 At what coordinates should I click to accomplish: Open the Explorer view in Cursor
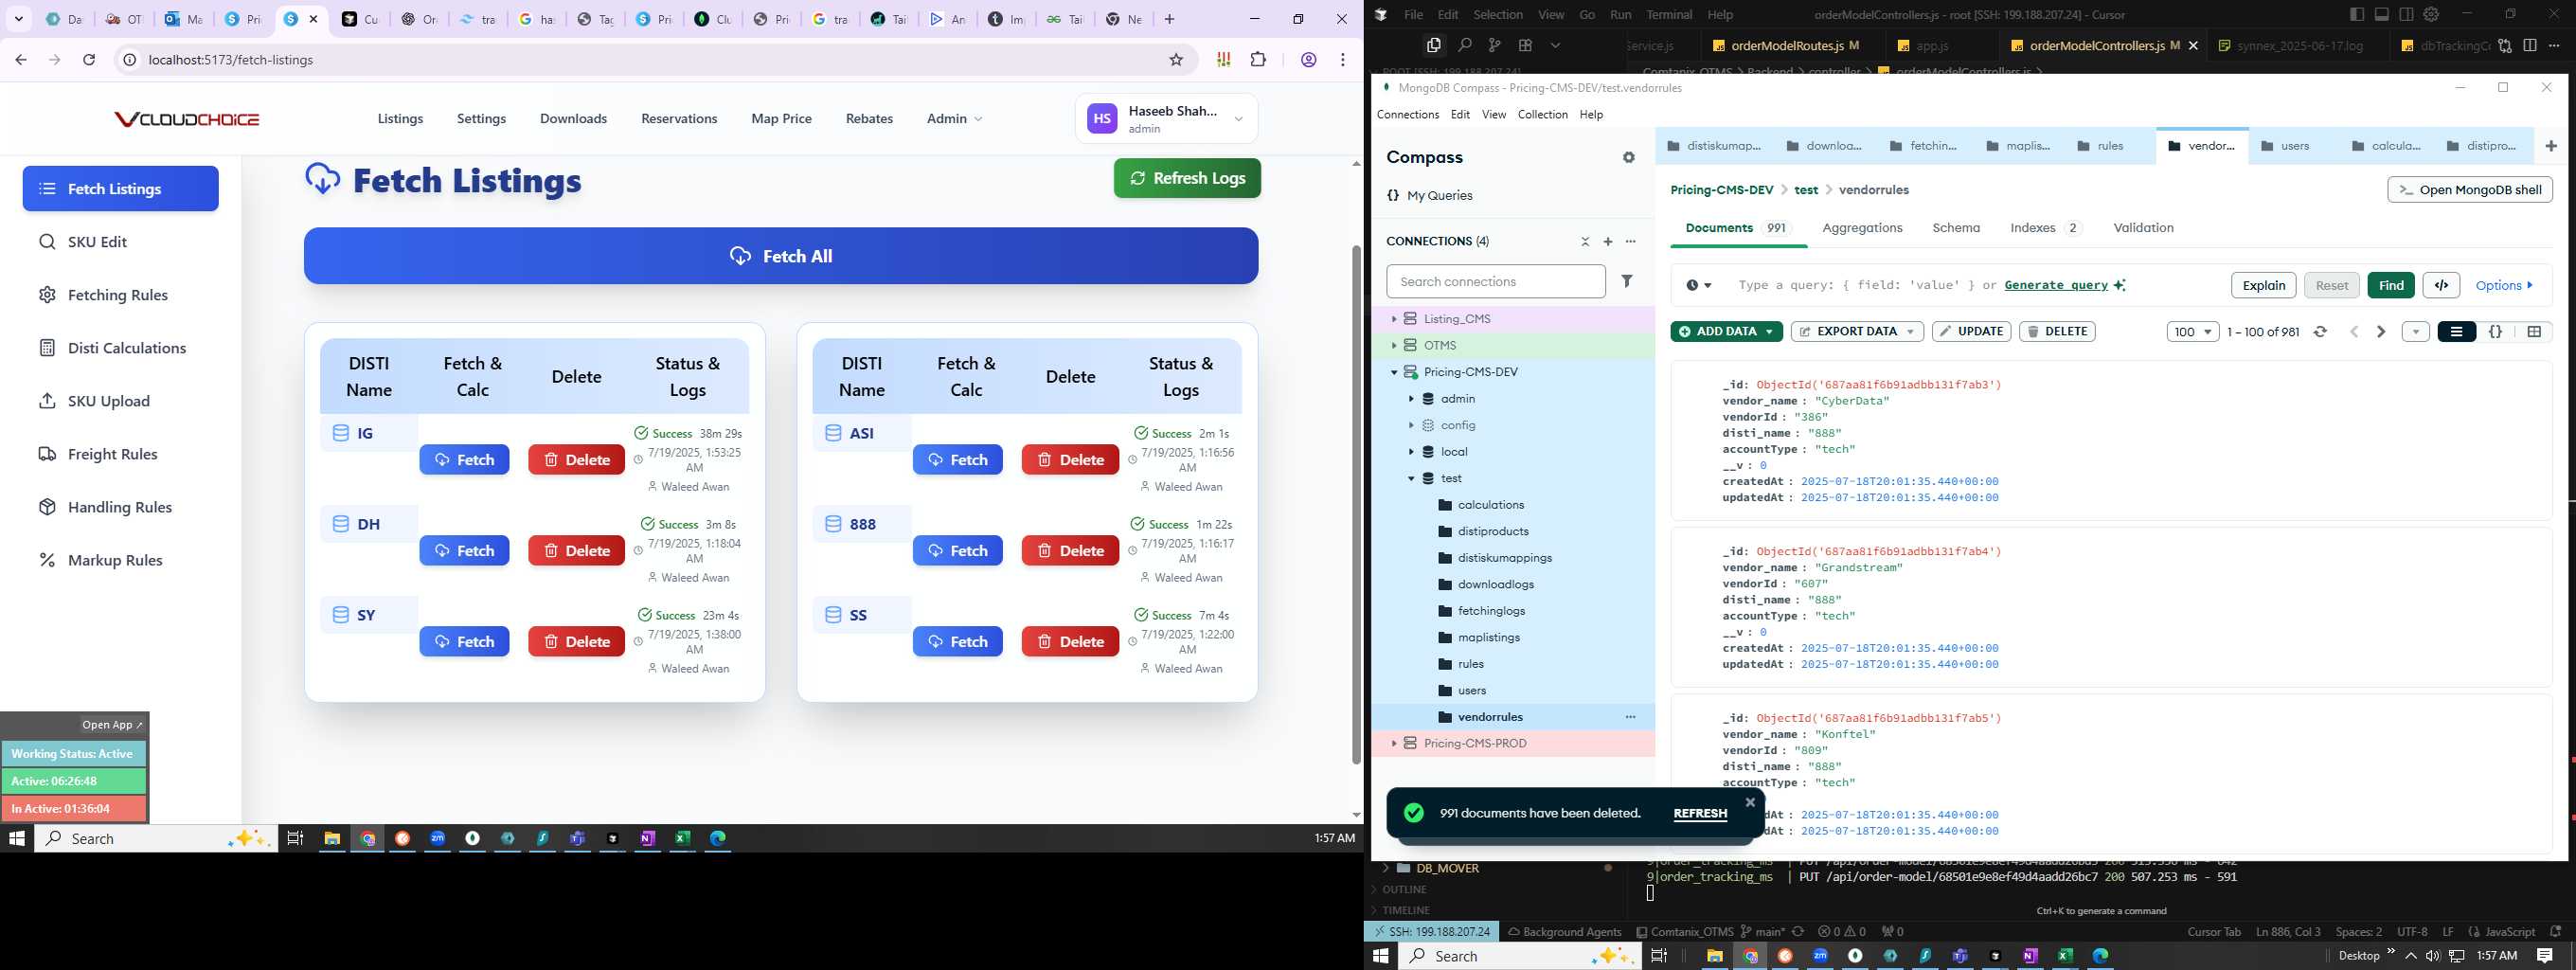(1433, 45)
